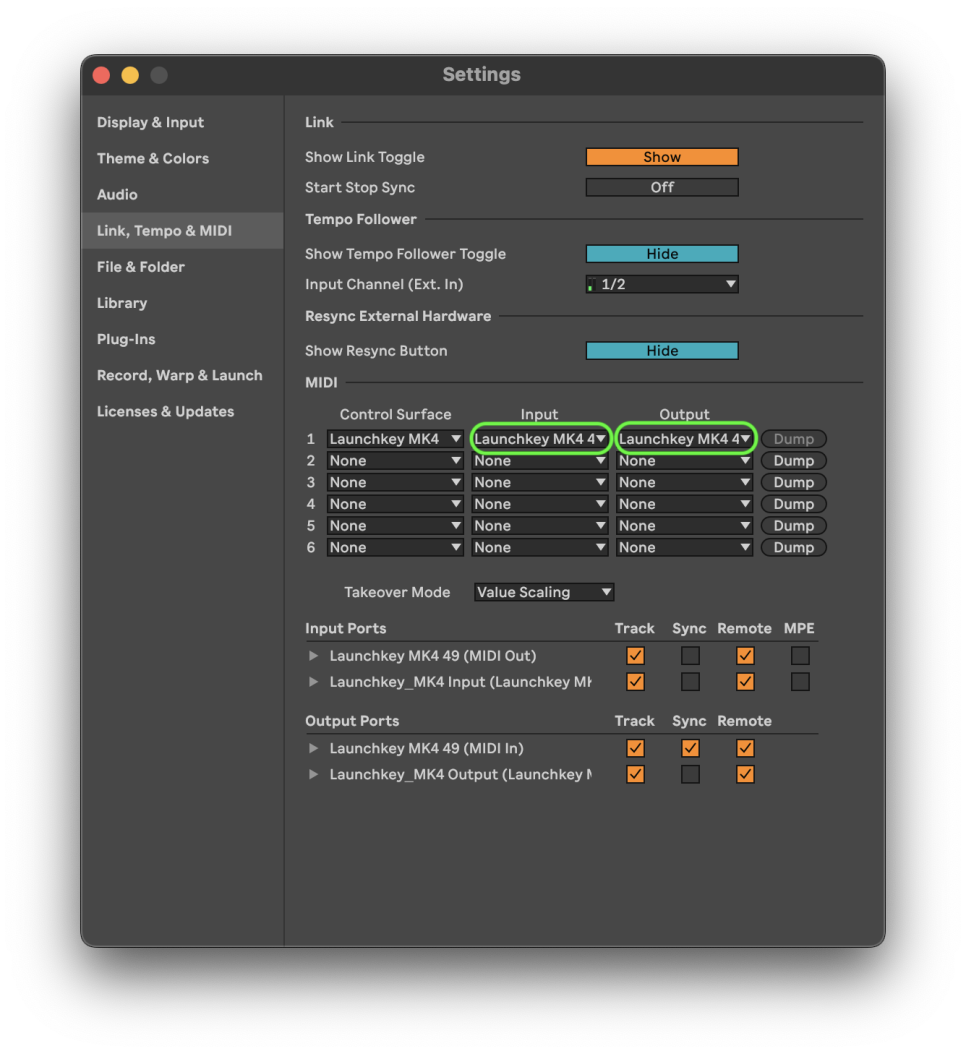Expand Launchkey MK4 49 (MIDI Out) input port
Viewport: 966px width, 1054px height.
(313, 655)
